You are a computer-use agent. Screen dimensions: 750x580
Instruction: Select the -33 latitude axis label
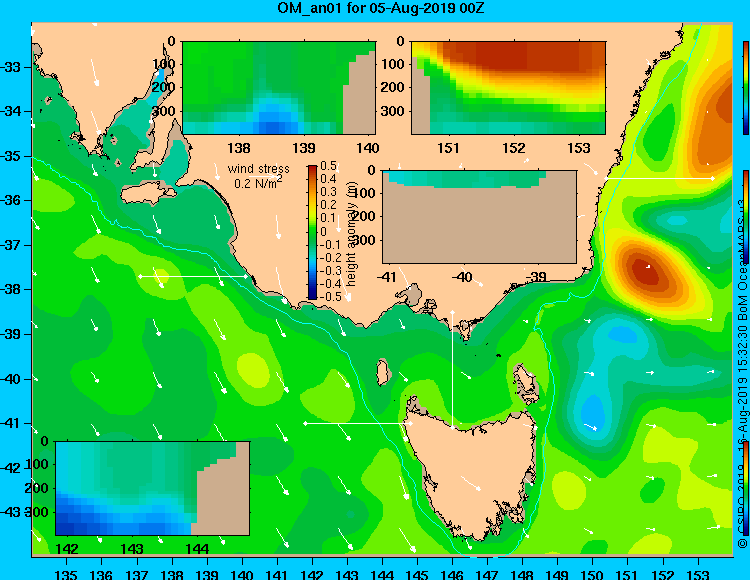(x=11, y=67)
